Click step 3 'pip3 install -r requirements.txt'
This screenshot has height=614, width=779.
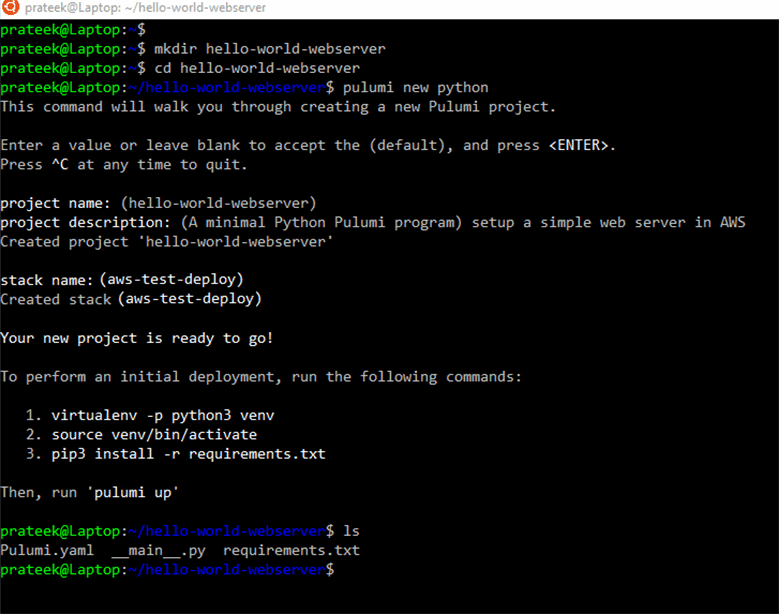(187, 453)
